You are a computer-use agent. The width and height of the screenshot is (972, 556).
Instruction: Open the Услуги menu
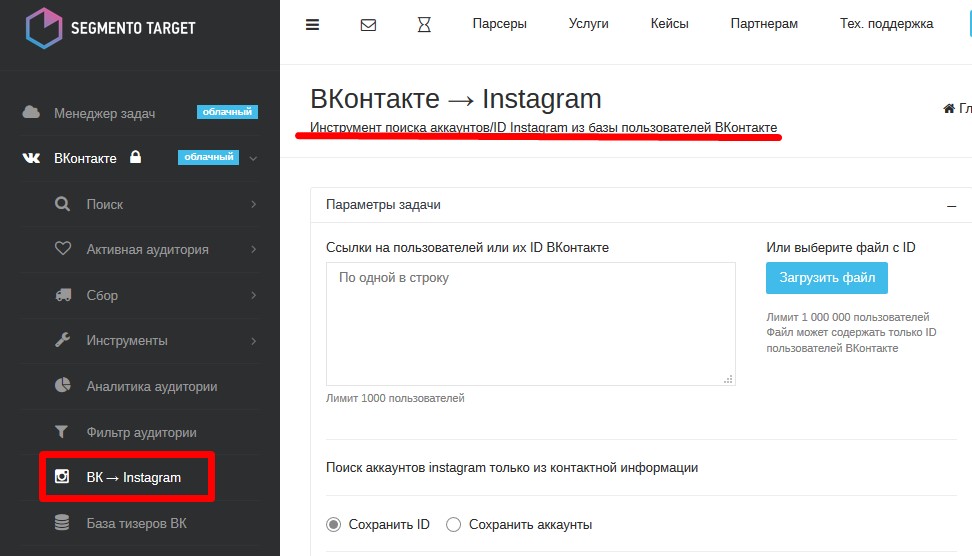pos(588,24)
